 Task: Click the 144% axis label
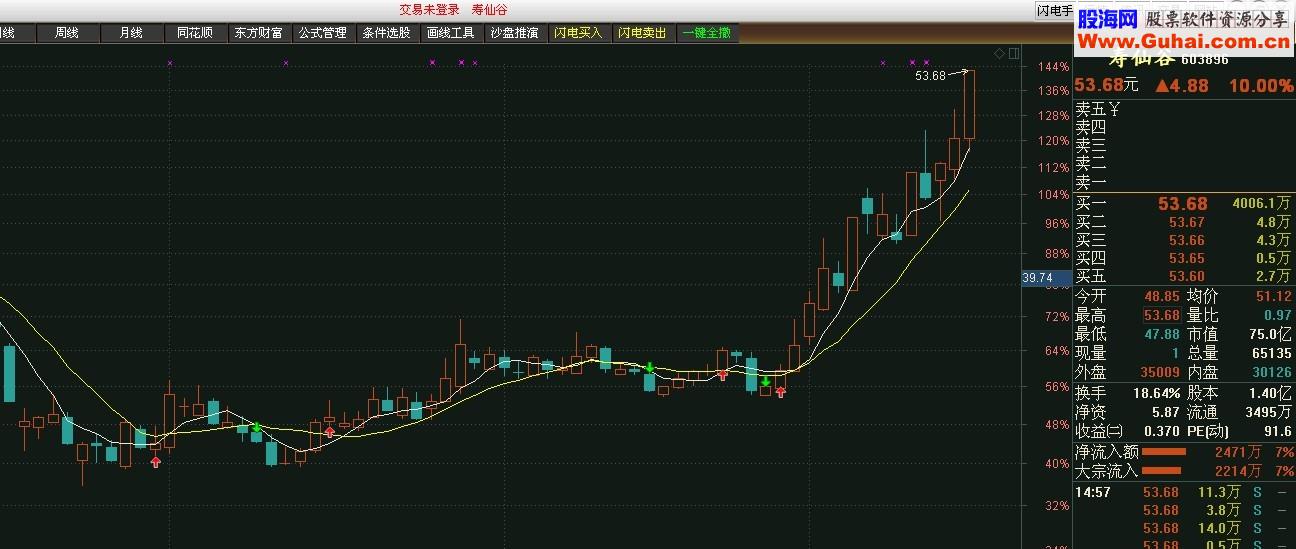point(1054,67)
